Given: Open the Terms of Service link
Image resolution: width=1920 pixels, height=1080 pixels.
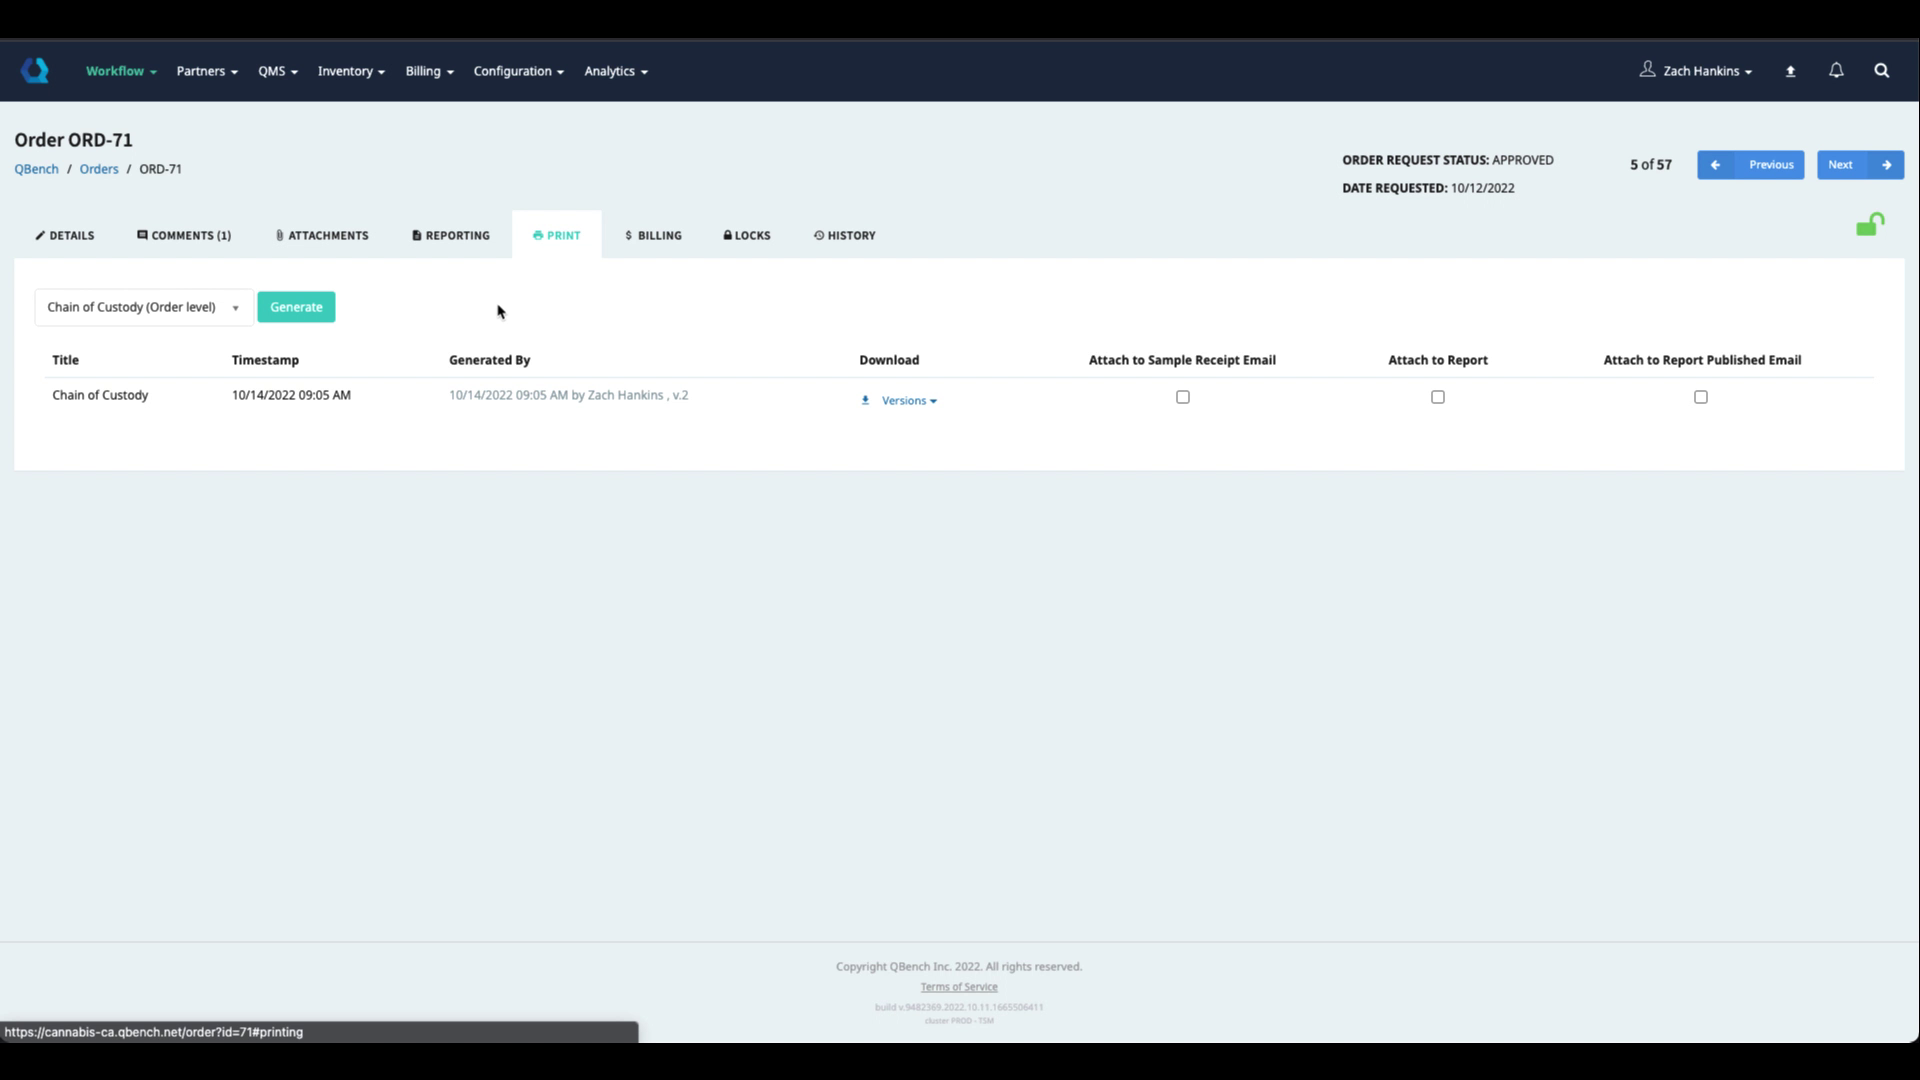Looking at the screenshot, I should 958,987.
